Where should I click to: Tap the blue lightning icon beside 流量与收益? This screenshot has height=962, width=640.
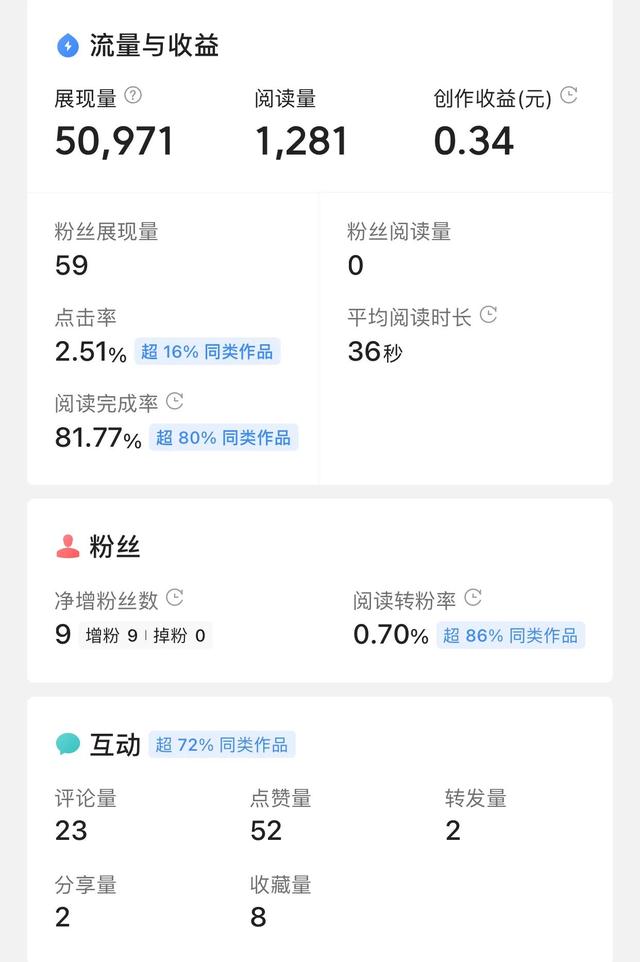pos(68,45)
